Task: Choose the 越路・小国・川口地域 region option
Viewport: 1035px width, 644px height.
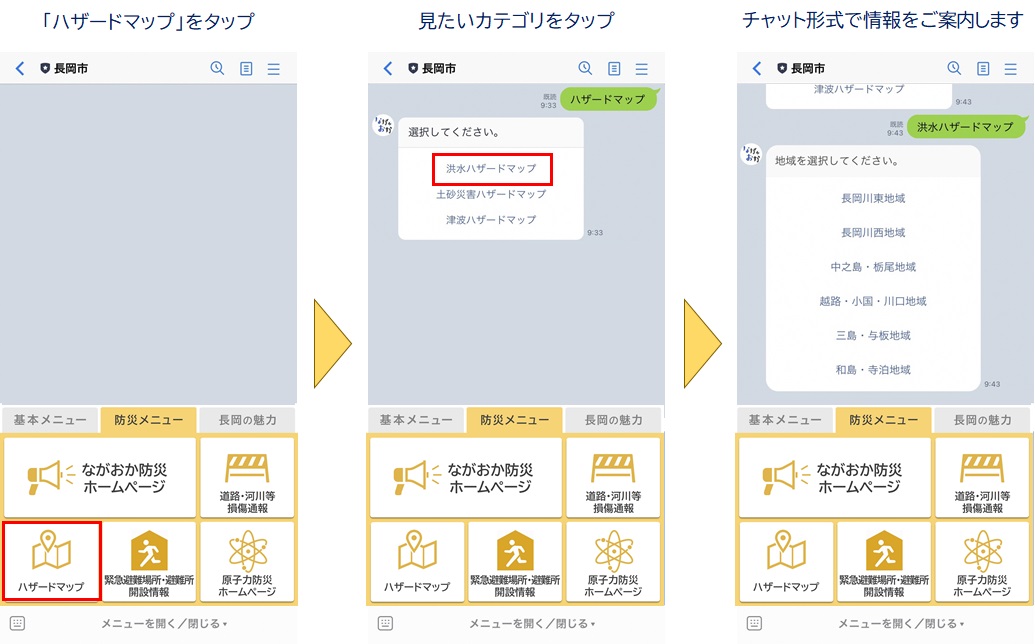Action: (x=873, y=301)
